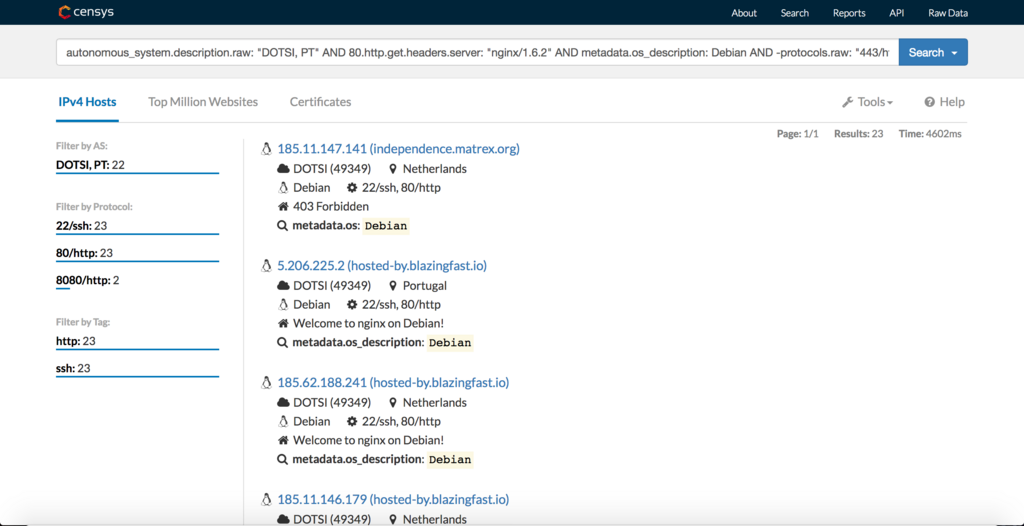The image size is (1024, 526).
Task: Open host 5.206.225.2 result
Action: point(382,266)
